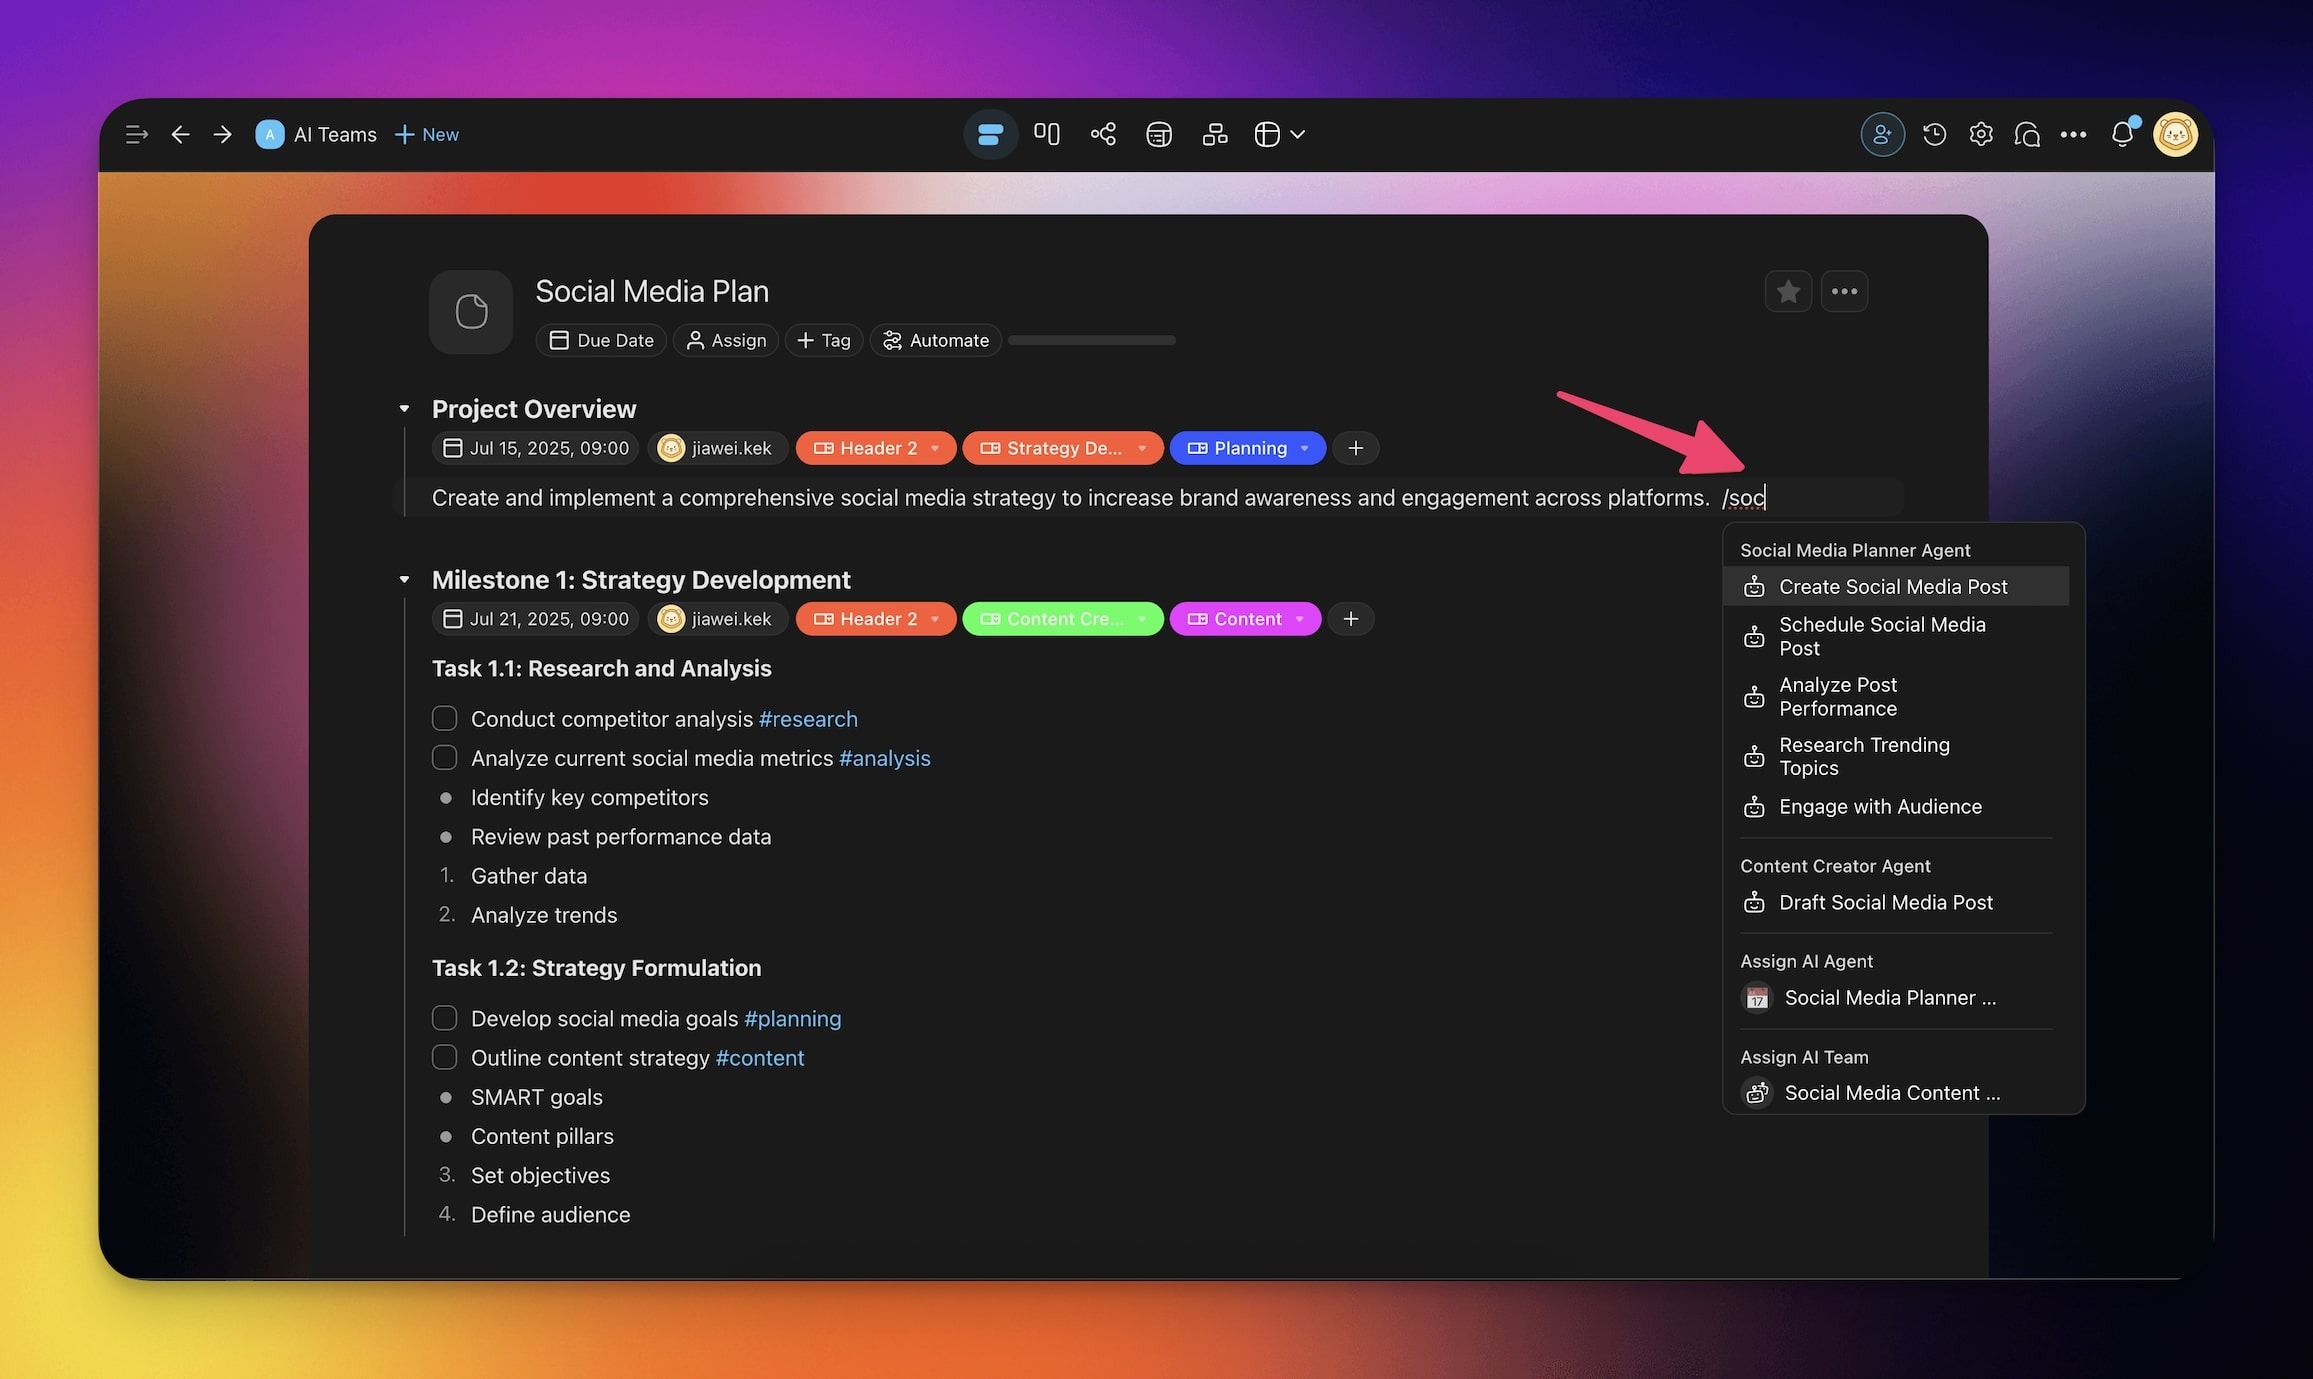This screenshot has height=1379, width=2313.
Task: Select the mind map view icon
Action: [1103, 134]
